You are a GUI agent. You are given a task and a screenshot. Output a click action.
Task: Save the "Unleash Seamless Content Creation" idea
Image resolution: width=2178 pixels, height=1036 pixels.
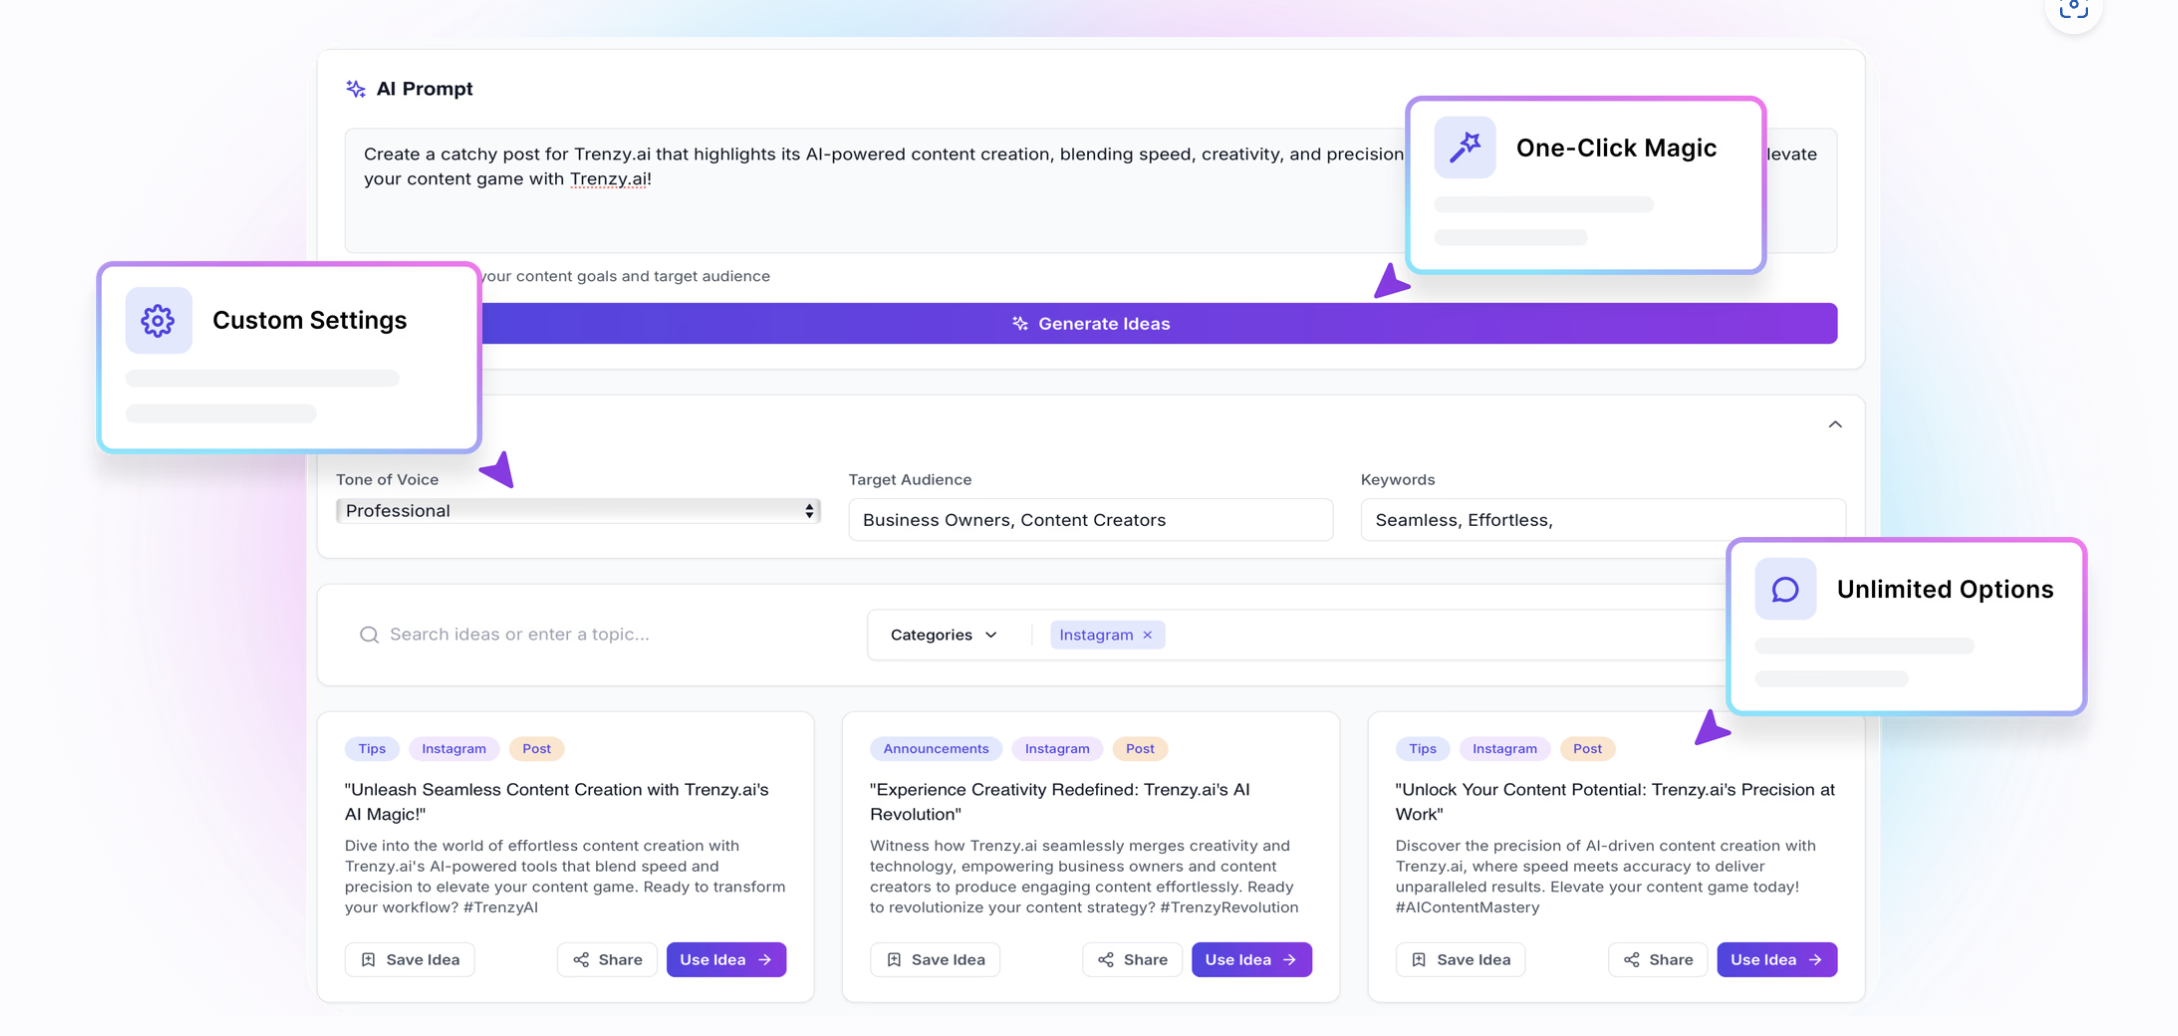coord(410,960)
